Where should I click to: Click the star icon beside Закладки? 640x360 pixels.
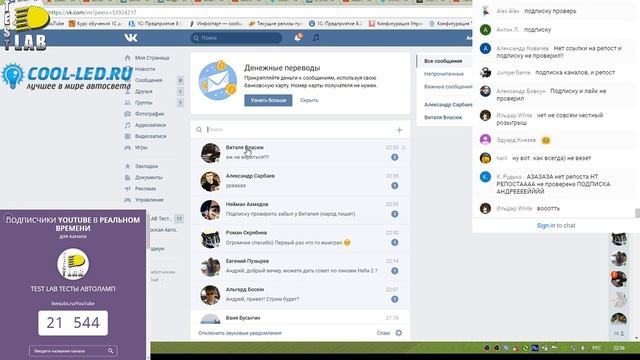click(x=127, y=166)
